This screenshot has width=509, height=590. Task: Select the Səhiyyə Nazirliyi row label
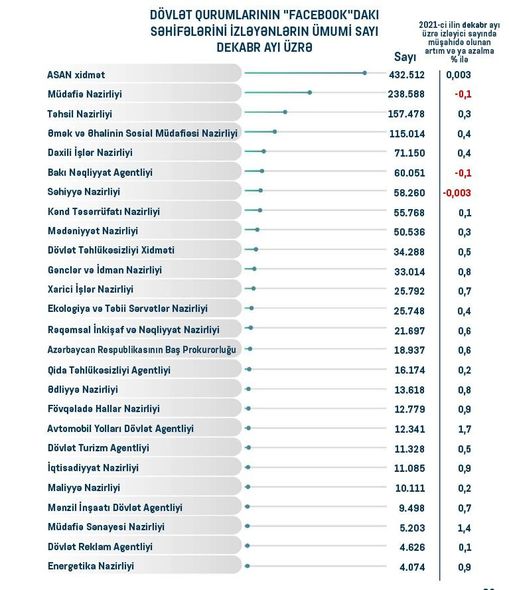coord(84,192)
